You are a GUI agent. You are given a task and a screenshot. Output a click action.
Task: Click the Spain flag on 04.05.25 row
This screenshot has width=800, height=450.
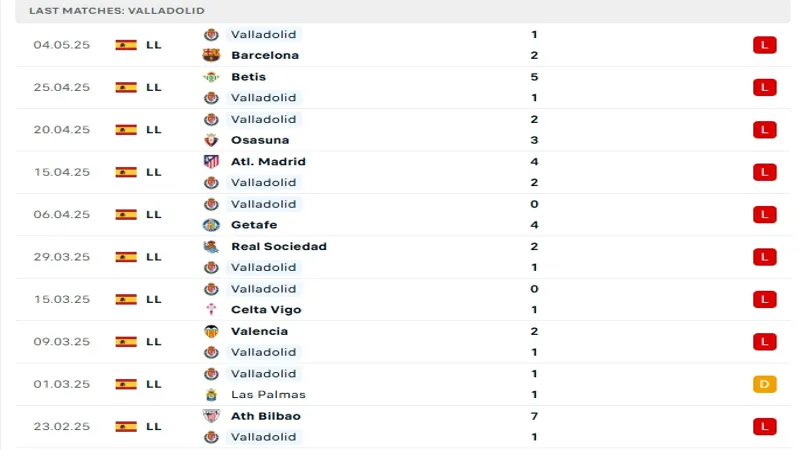(126, 45)
